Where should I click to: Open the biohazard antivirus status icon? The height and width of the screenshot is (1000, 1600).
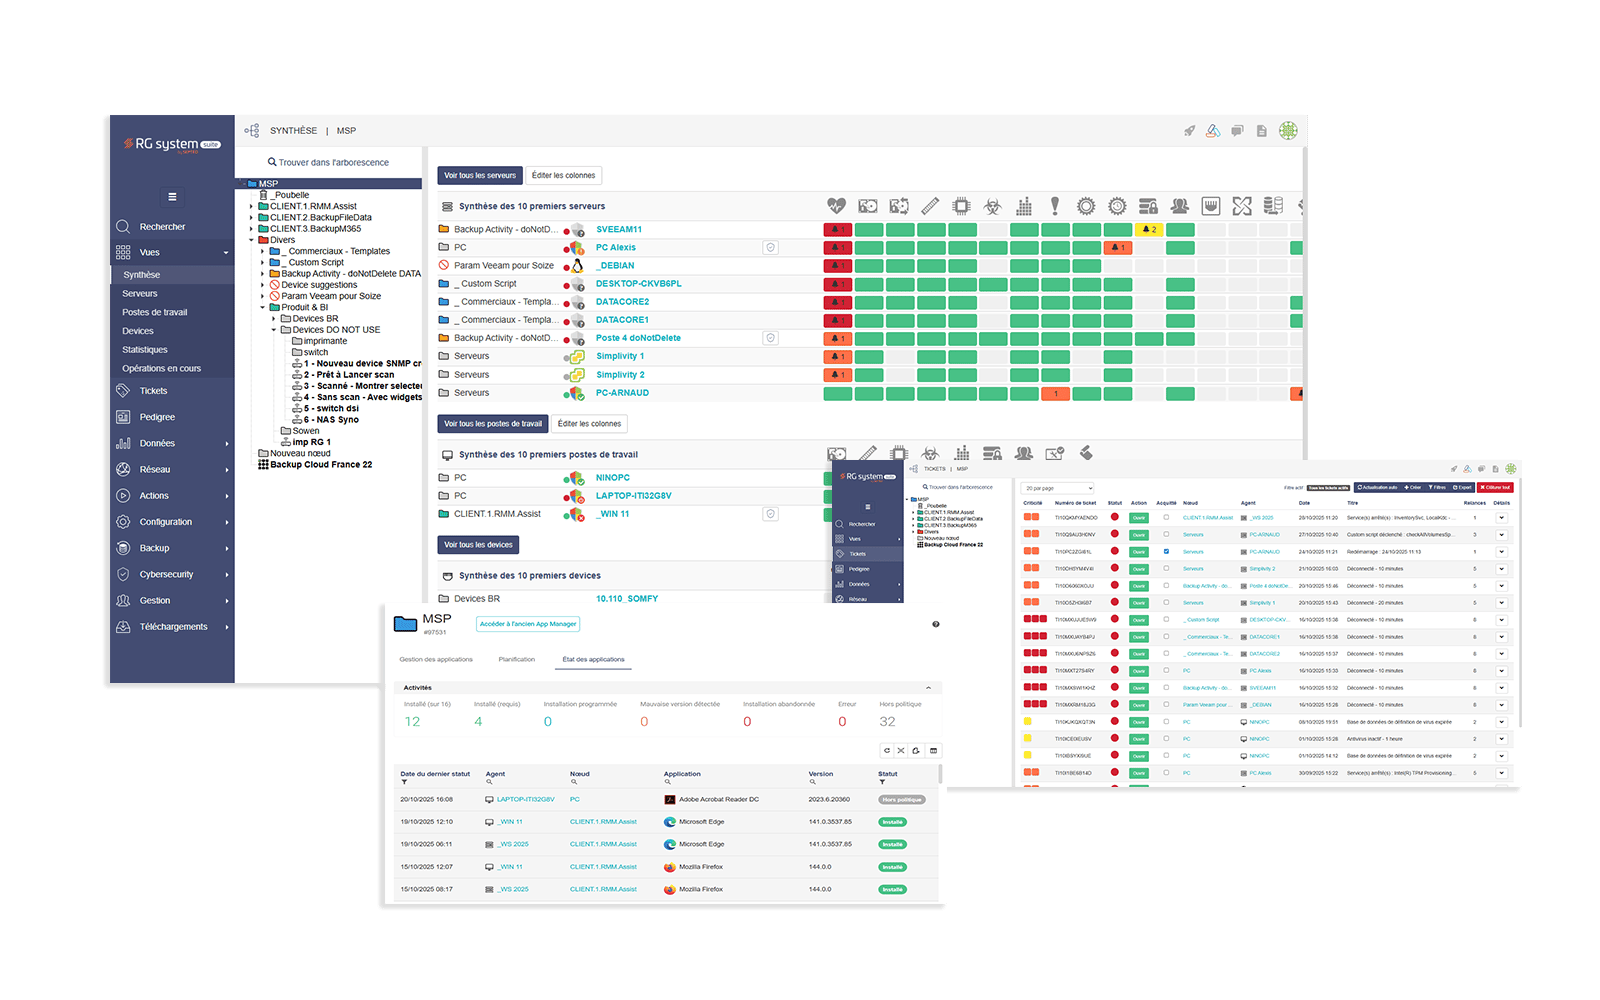(x=993, y=205)
